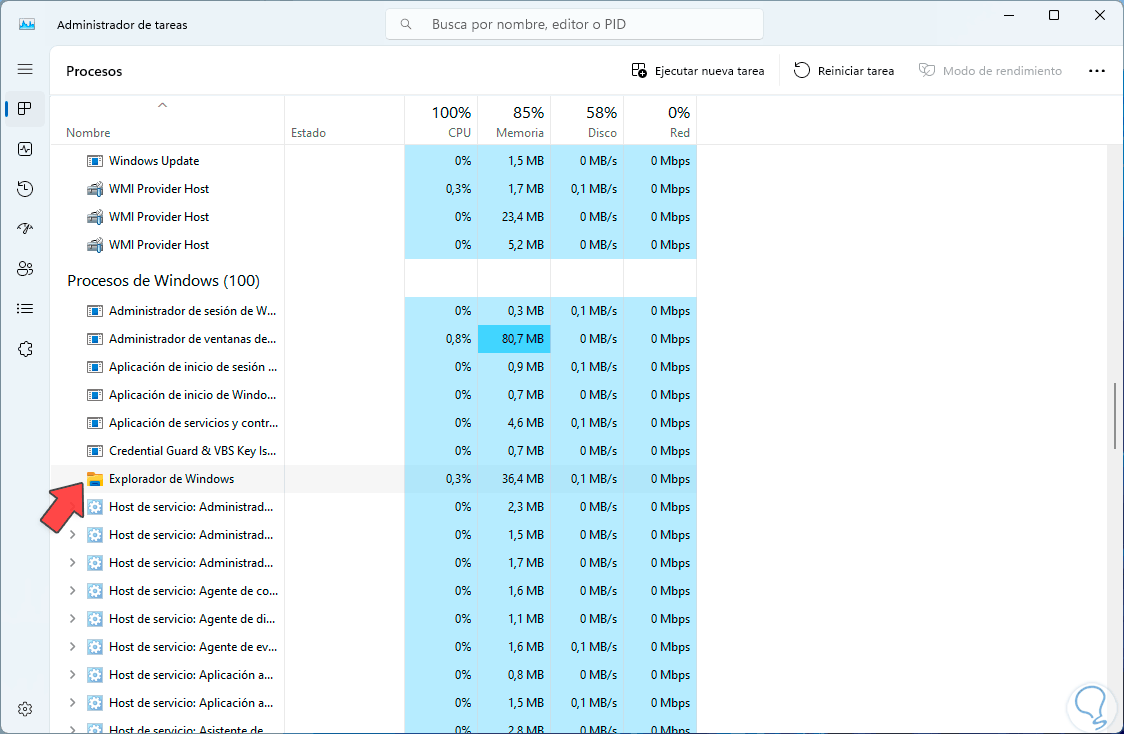This screenshot has height=734, width=1124.
Task: Select the Explorador de Windows process name
Action: [x=171, y=479]
